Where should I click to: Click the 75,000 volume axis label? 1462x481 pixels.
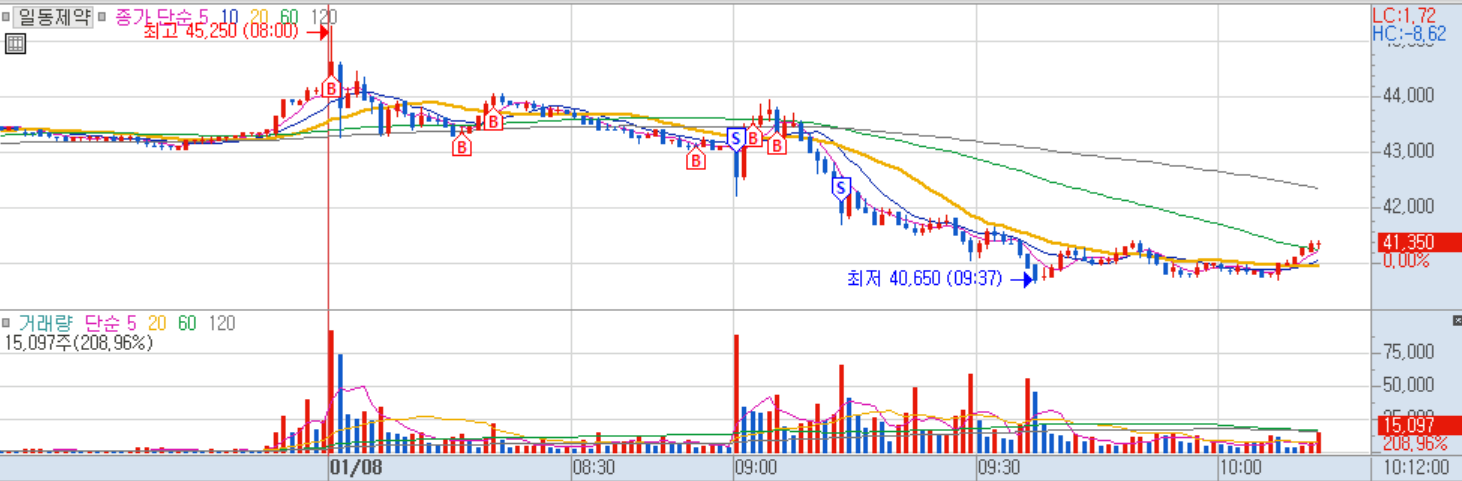[1411, 352]
